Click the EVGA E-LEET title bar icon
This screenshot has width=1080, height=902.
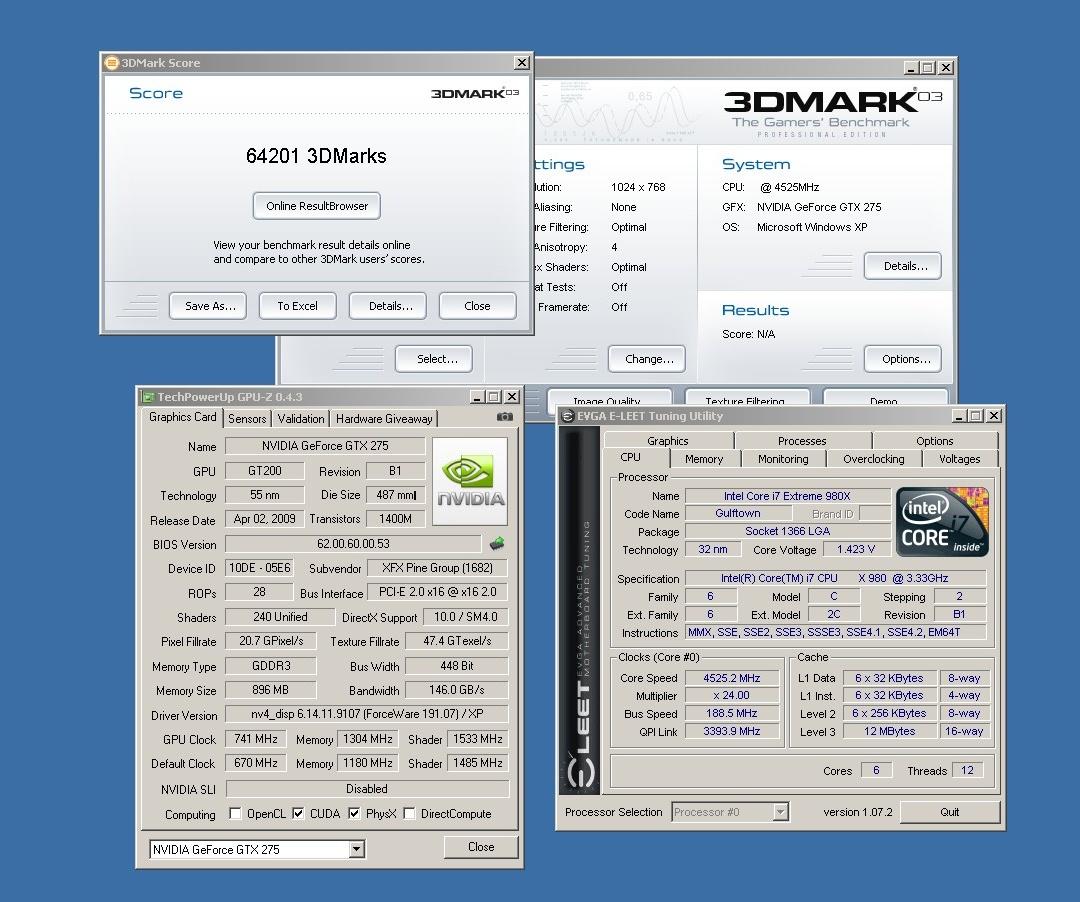point(568,416)
